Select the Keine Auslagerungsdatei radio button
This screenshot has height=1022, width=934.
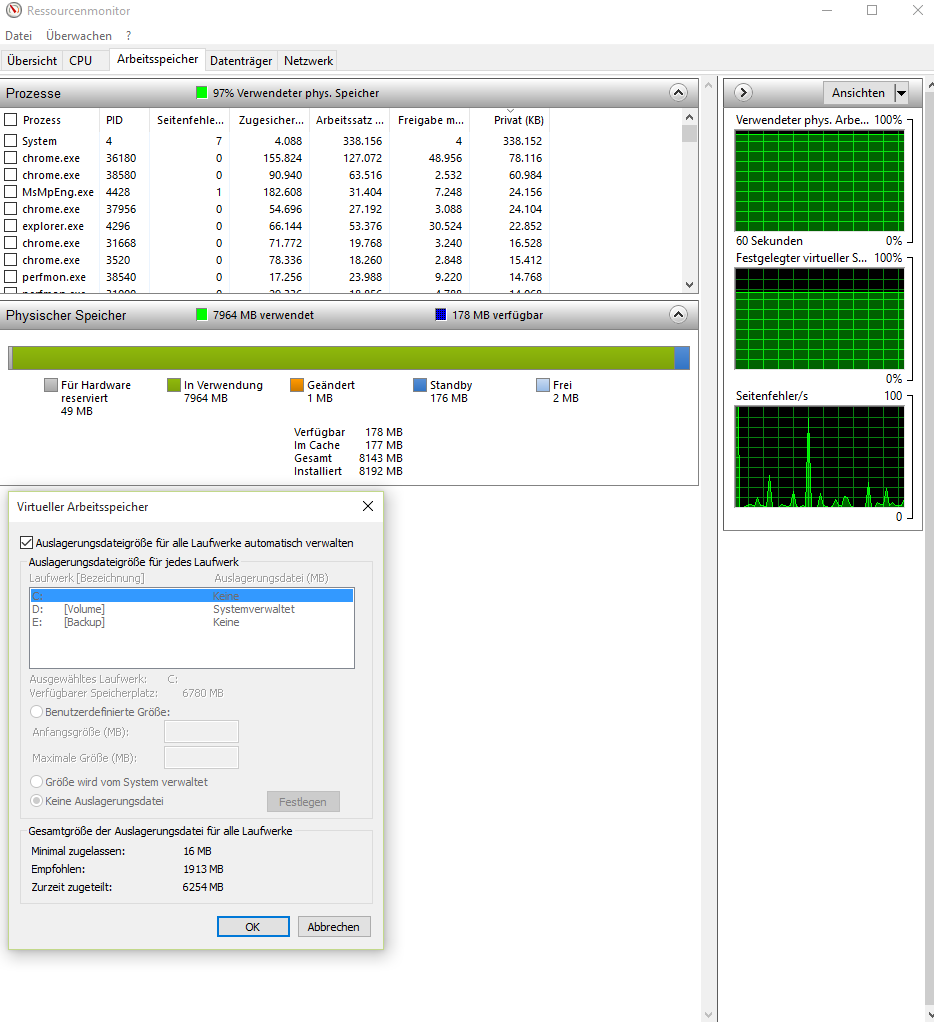36,800
